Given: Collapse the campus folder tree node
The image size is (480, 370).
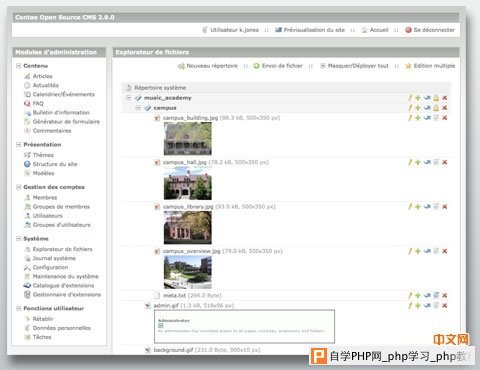Looking at the screenshot, I should tap(138, 108).
